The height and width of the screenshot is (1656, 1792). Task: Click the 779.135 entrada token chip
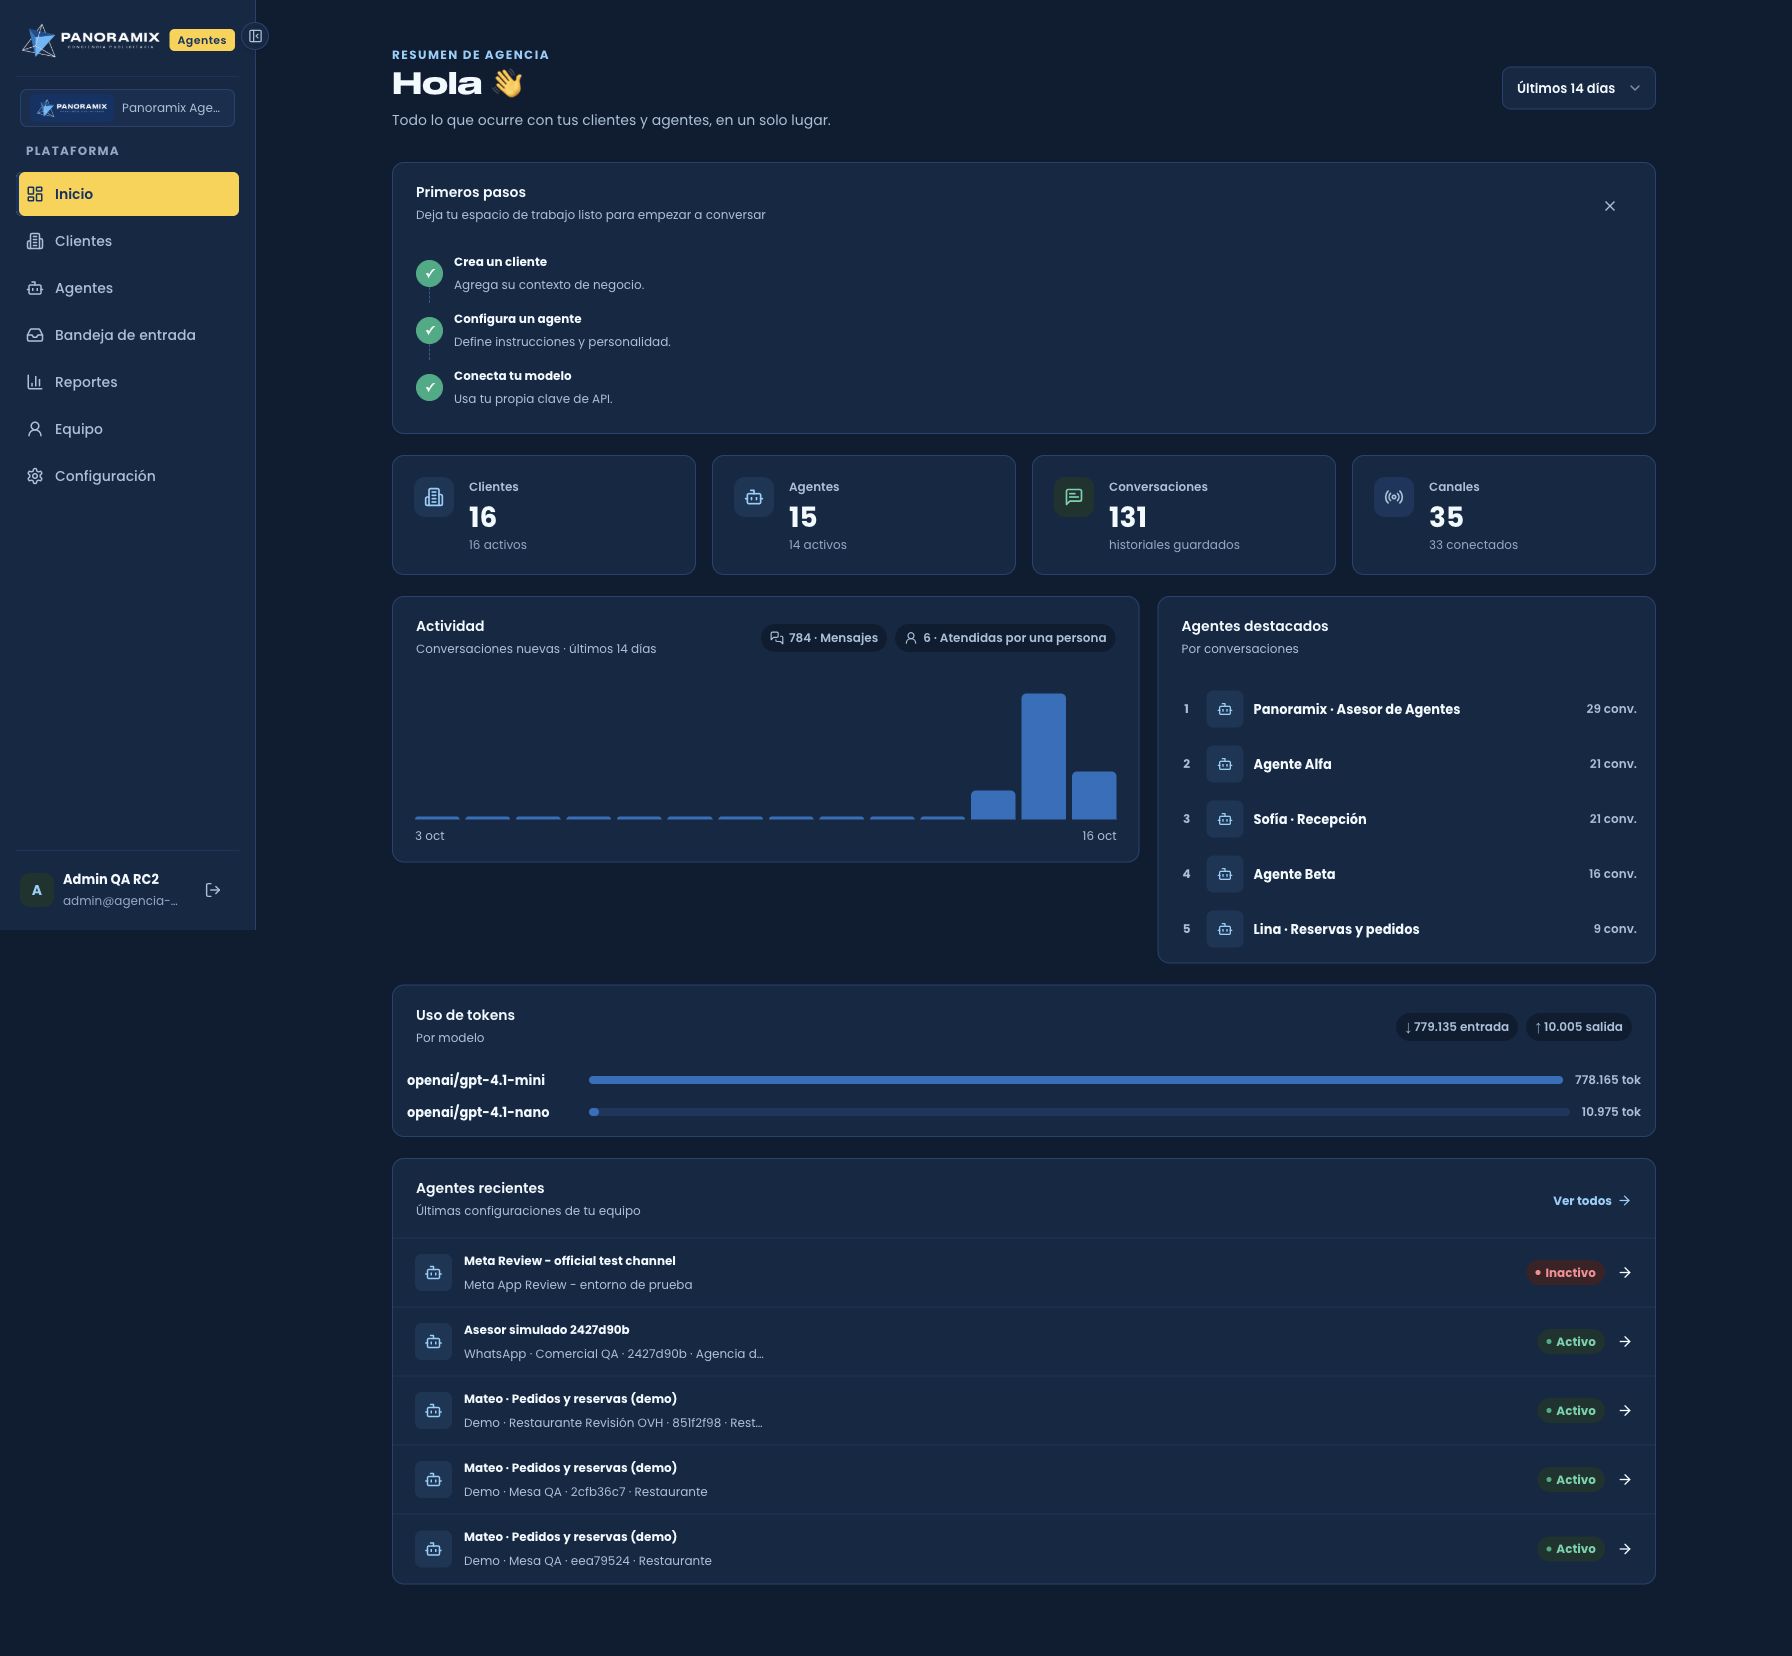[x=1456, y=1027]
